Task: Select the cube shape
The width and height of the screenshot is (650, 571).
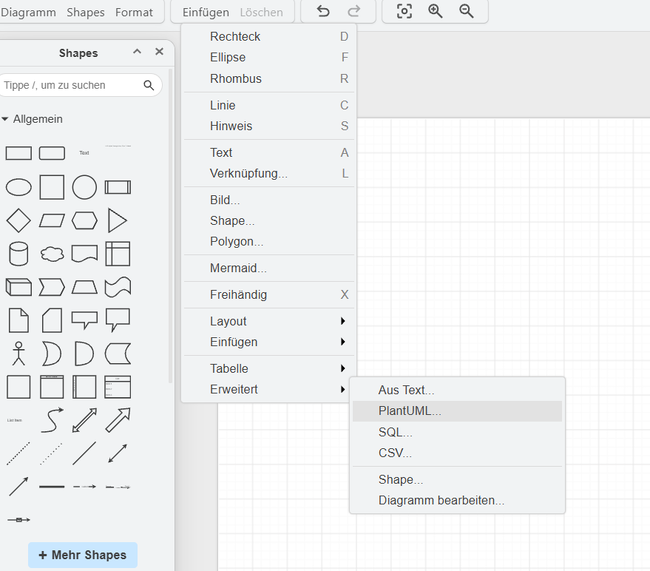Action: tap(19, 287)
